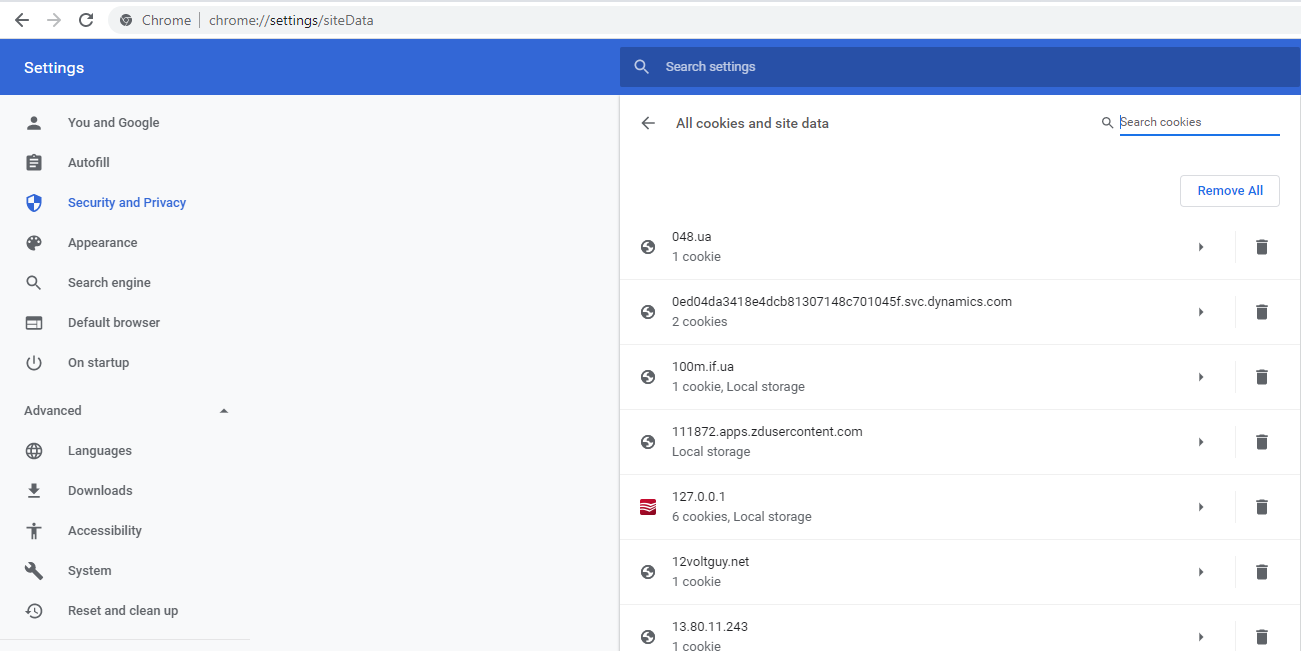Click the person icon for You and Google
Image resolution: width=1301 pixels, height=651 pixels.
click(x=34, y=123)
